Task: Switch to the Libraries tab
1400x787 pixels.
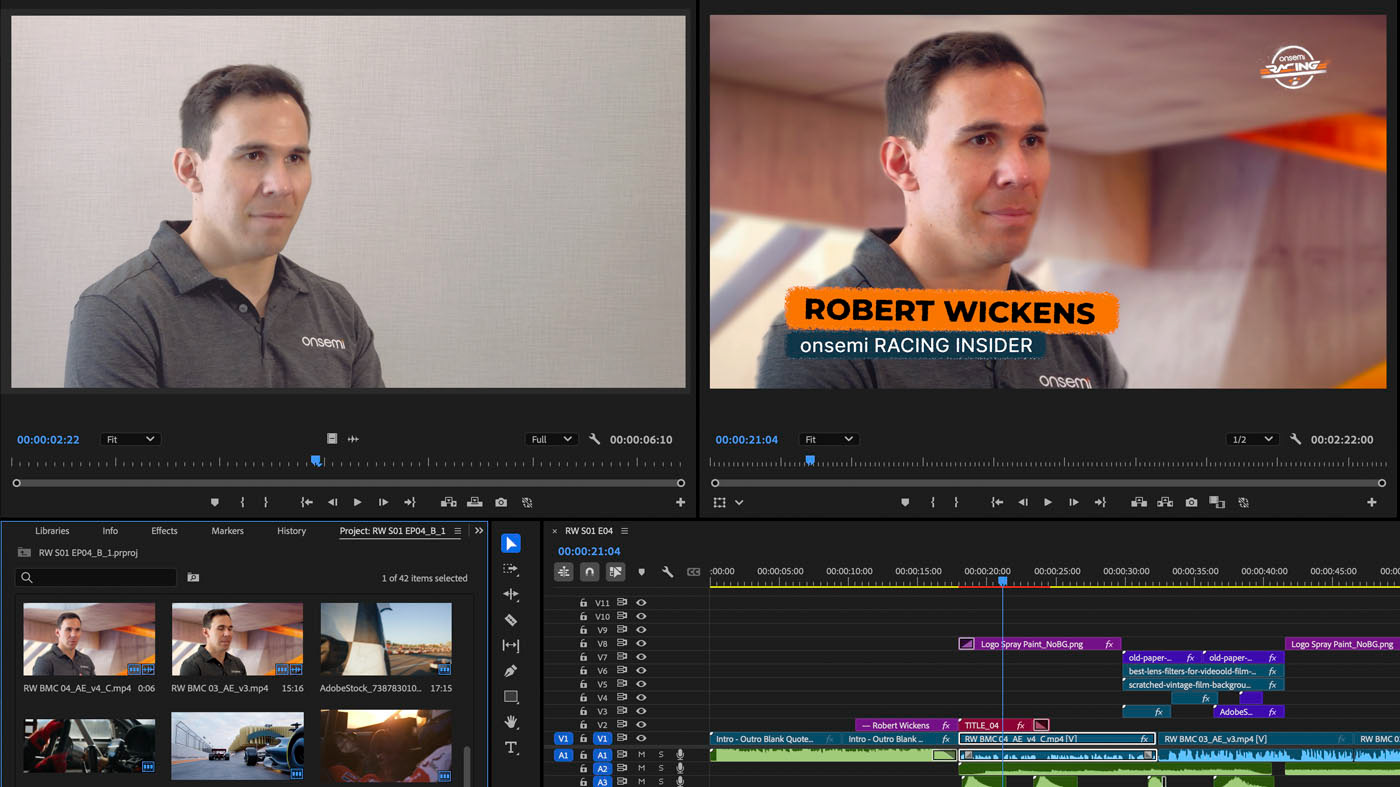Action: tap(52, 531)
